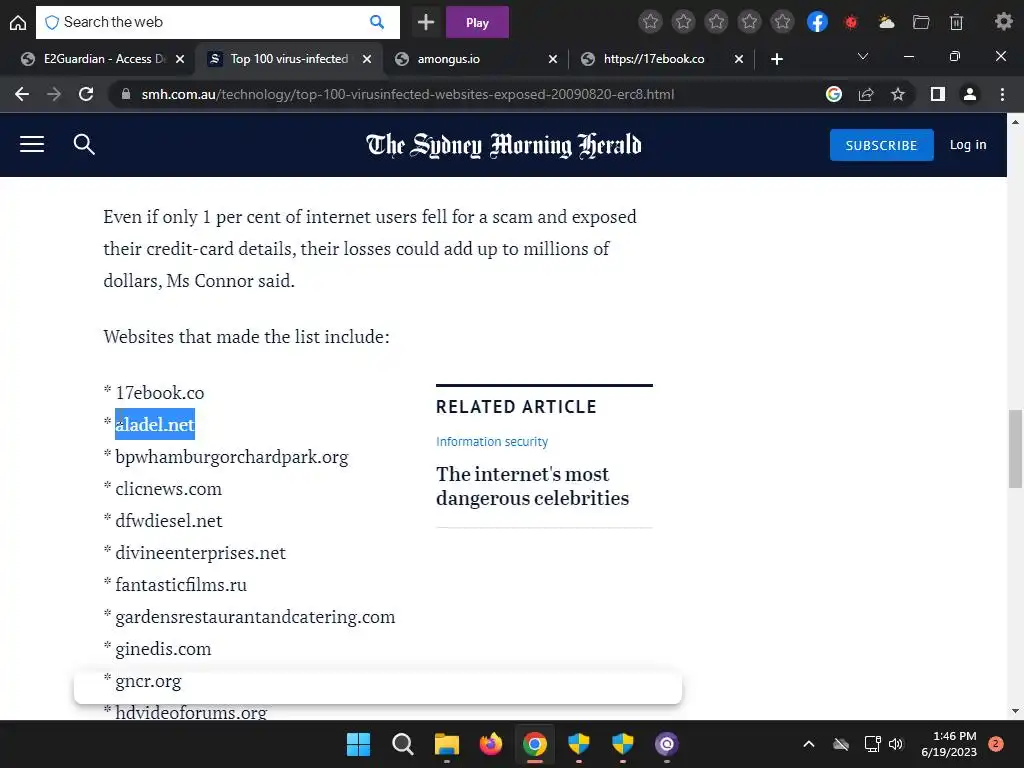Click the red bug extension icon
This screenshot has height=768, width=1024.
(851, 22)
